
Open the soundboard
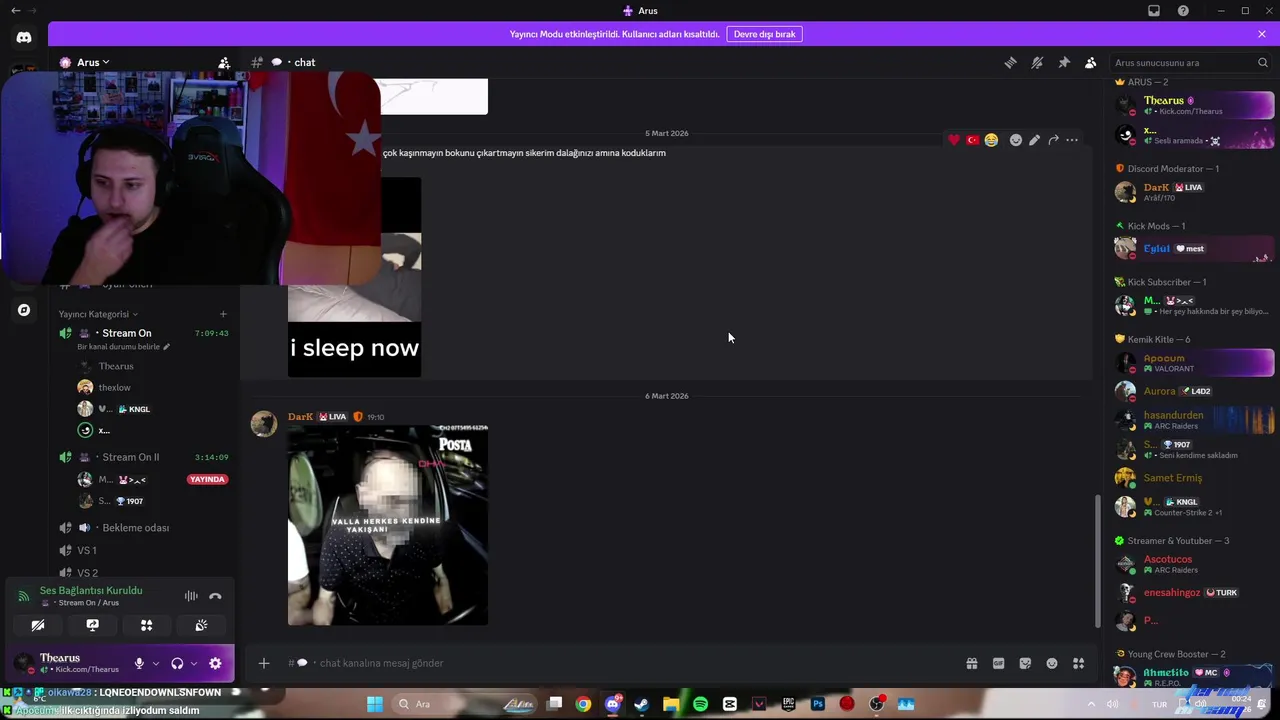tap(201, 625)
